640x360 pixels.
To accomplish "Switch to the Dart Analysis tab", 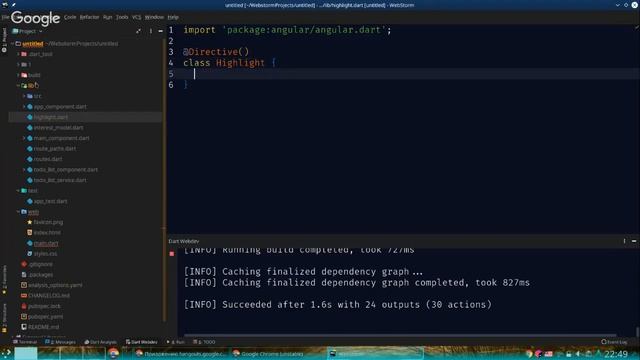I will coord(100,342).
